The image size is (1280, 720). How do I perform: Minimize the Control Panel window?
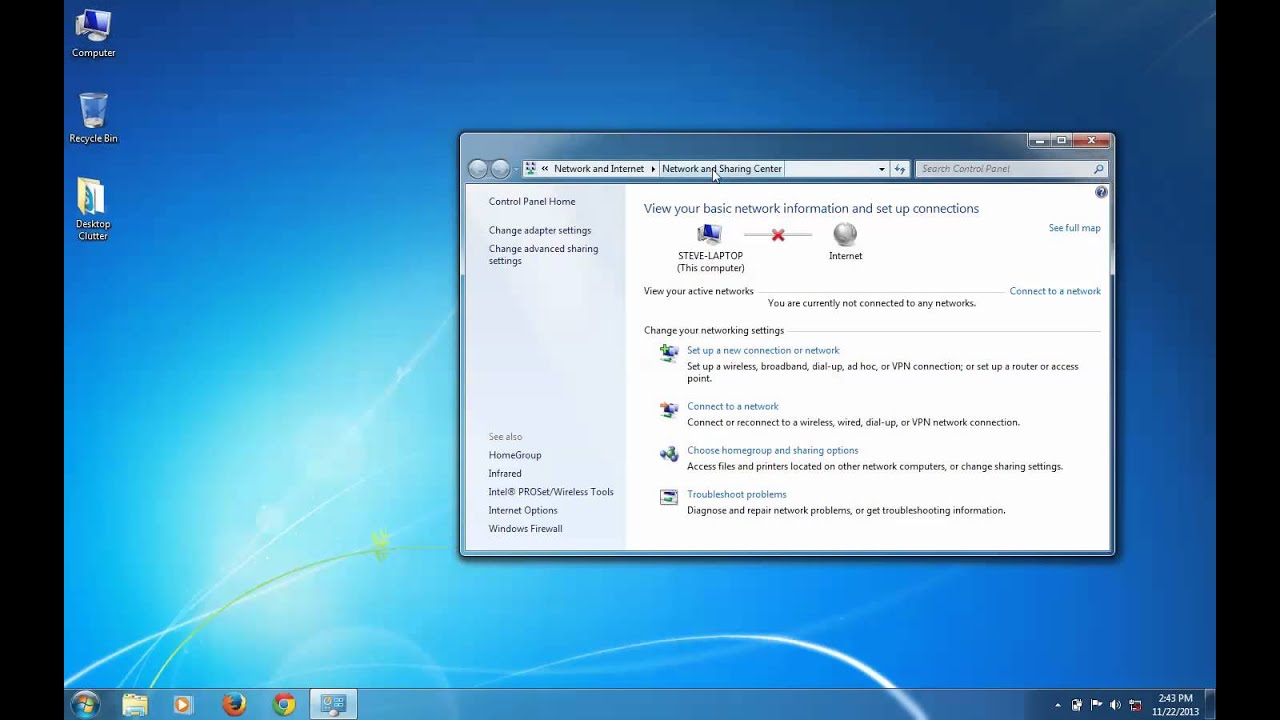click(1039, 141)
